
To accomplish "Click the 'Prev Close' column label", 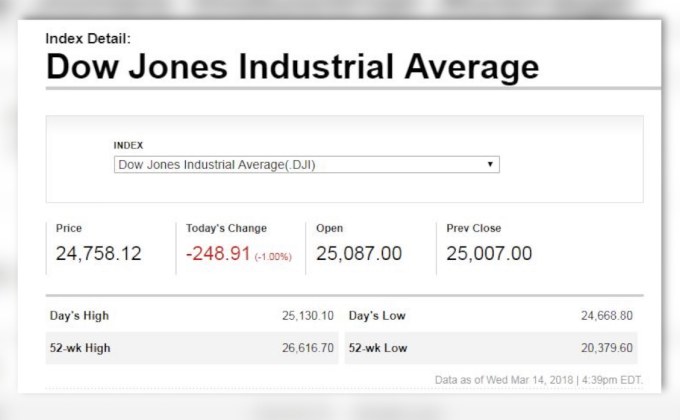I will click(474, 228).
